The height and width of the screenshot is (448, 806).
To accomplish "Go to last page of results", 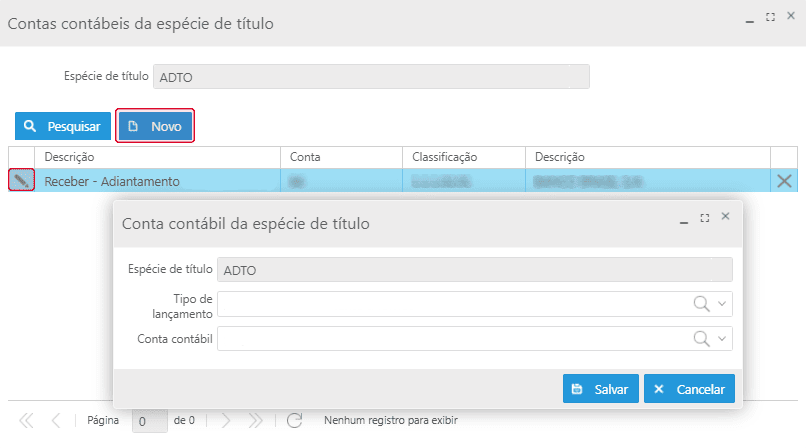I will pos(255,421).
